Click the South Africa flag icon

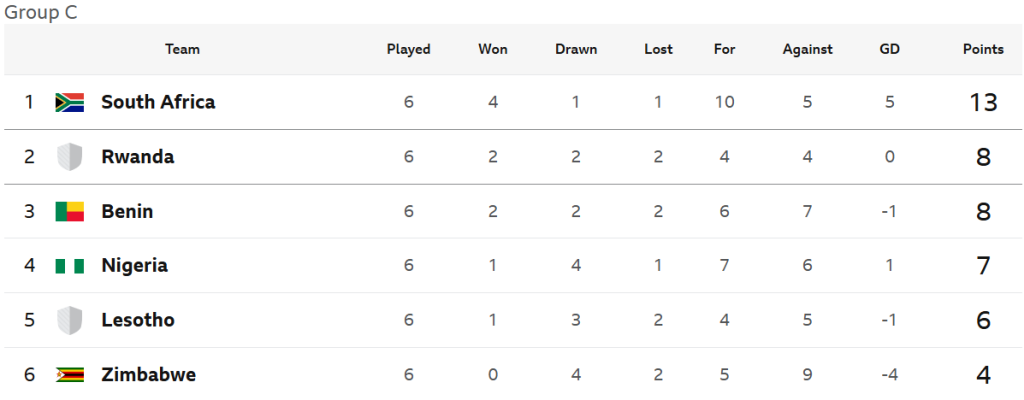(69, 103)
